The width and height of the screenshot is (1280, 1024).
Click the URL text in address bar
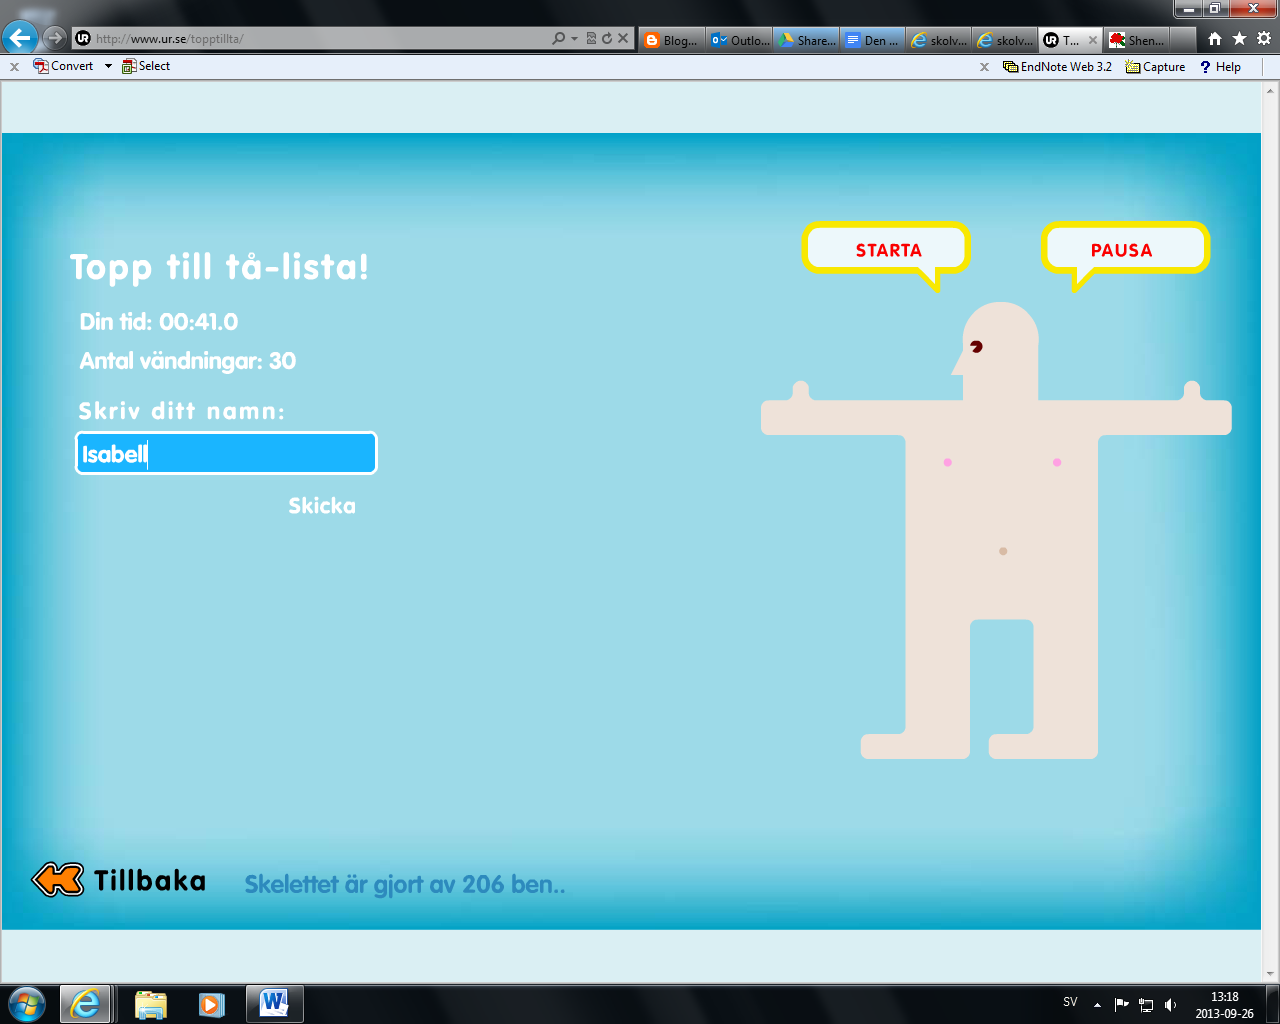170,39
